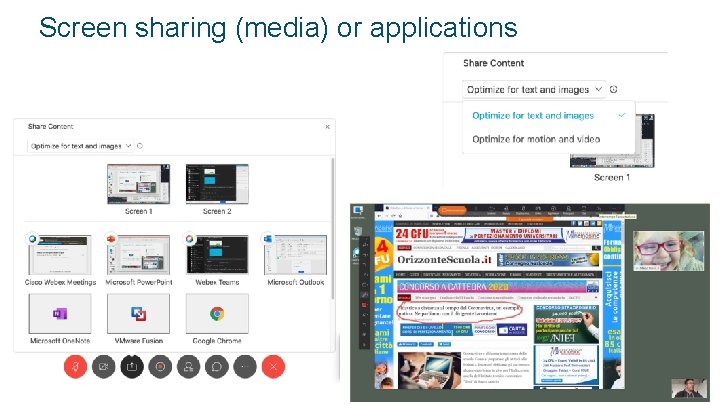Viewport: 720px width, 405px height.
Task: Click the OrizzonteScuola.it logo on shared page
Action: [x=444, y=260]
